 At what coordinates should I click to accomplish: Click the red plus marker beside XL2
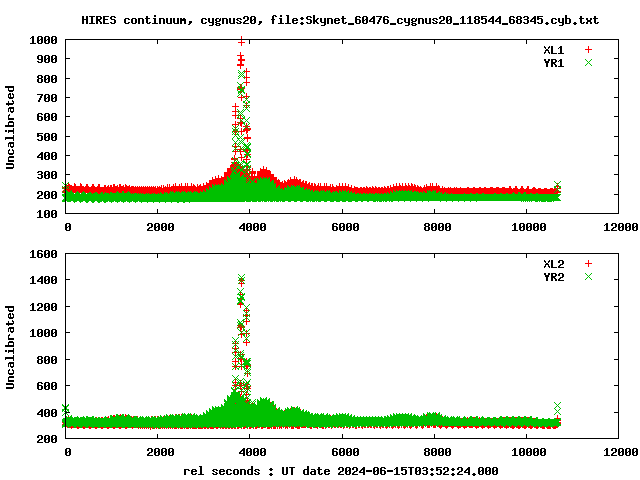tap(588, 264)
